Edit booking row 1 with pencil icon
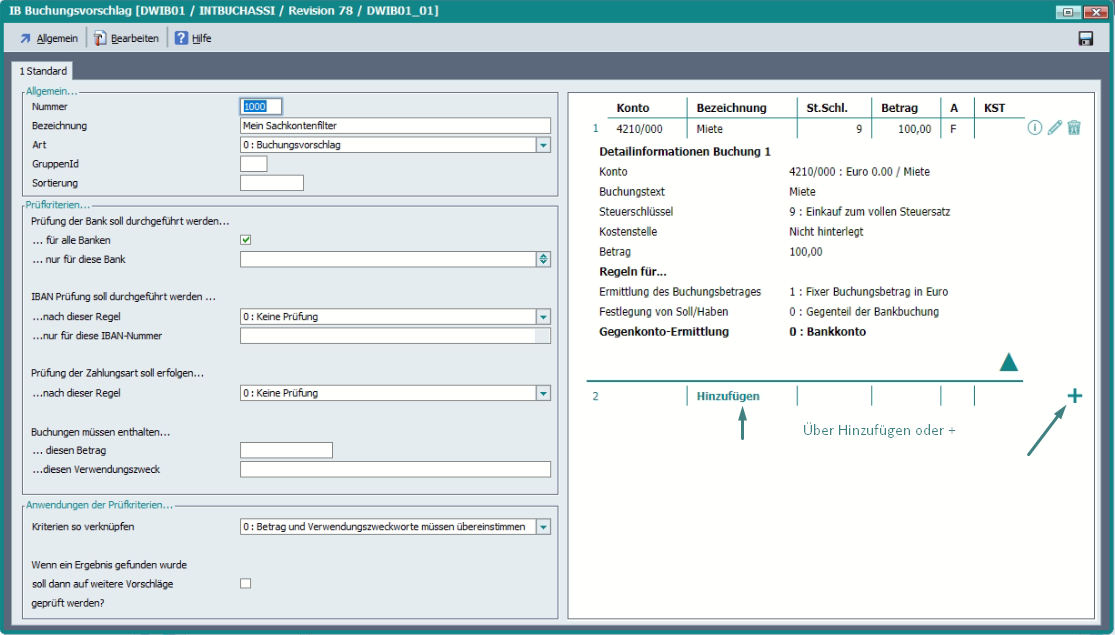Viewport: 1115px width, 635px height. pos(1054,128)
